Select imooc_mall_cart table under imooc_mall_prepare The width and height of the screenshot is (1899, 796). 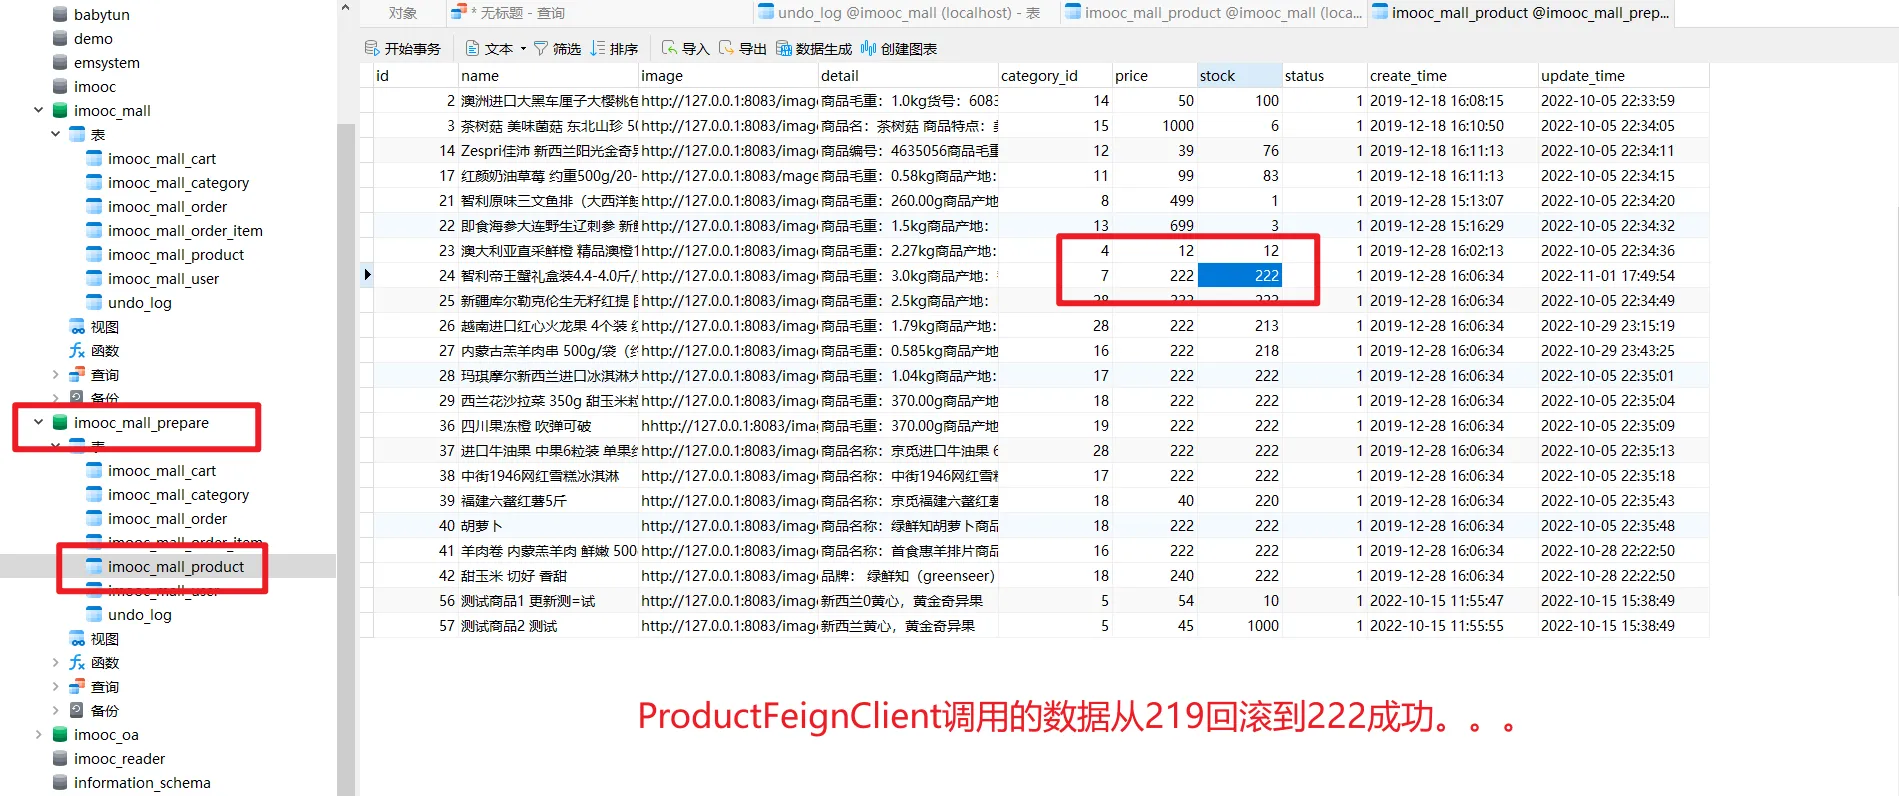pos(161,470)
